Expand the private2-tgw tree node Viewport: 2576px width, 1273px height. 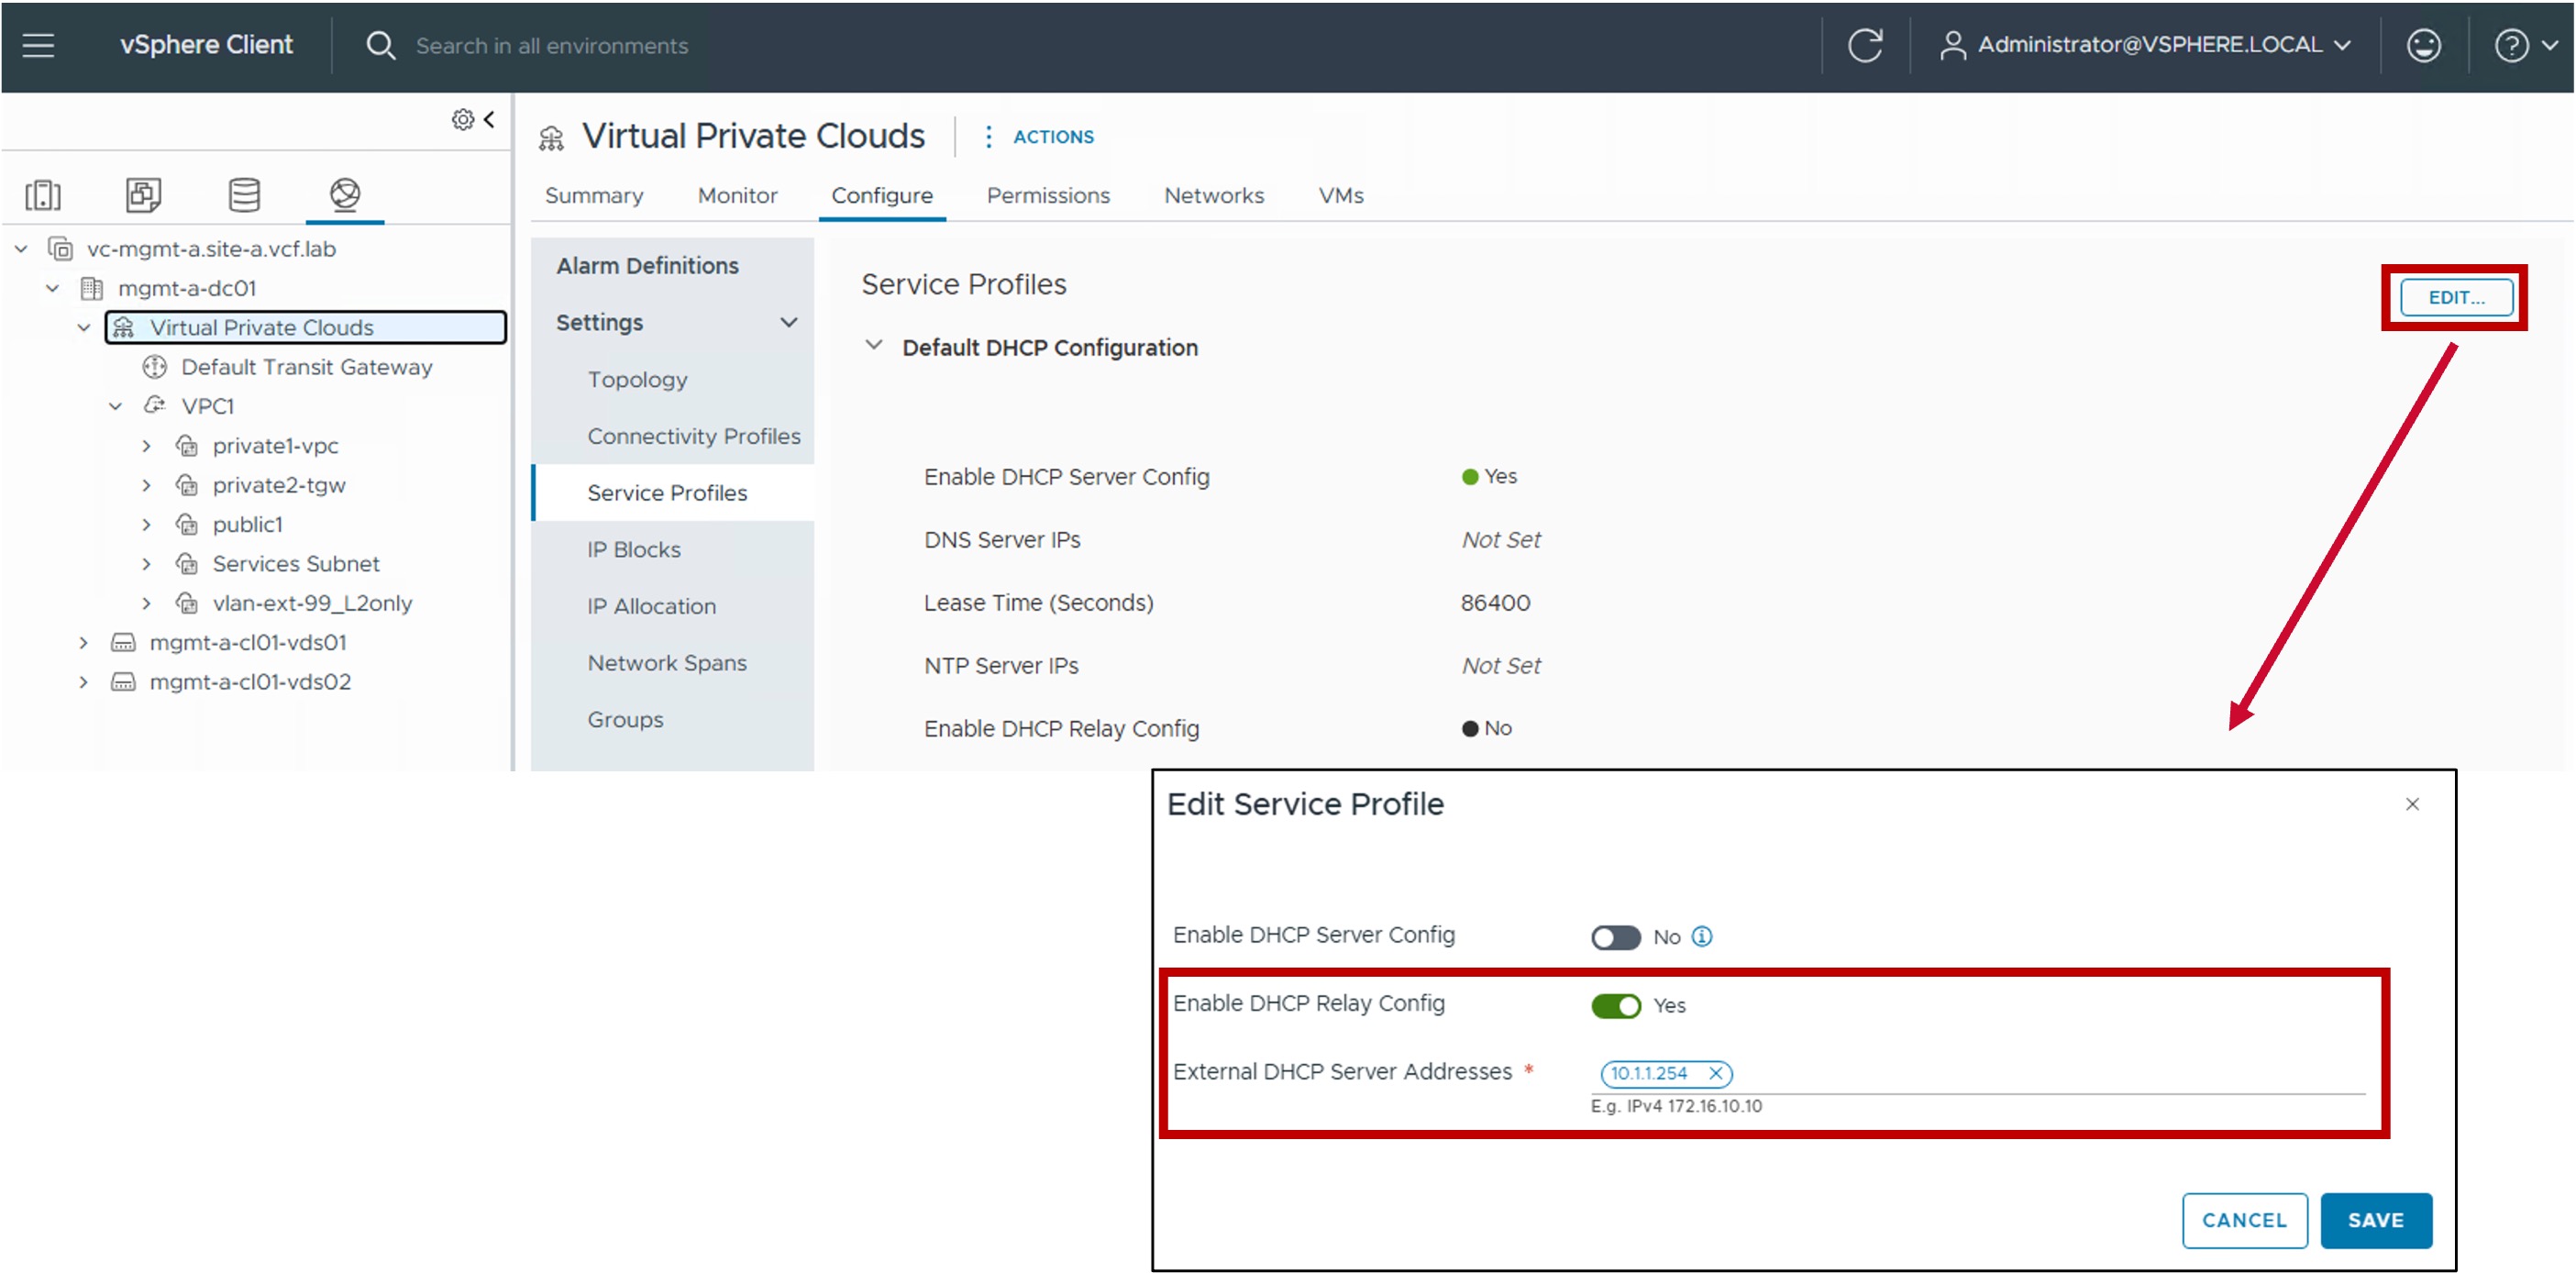point(146,485)
